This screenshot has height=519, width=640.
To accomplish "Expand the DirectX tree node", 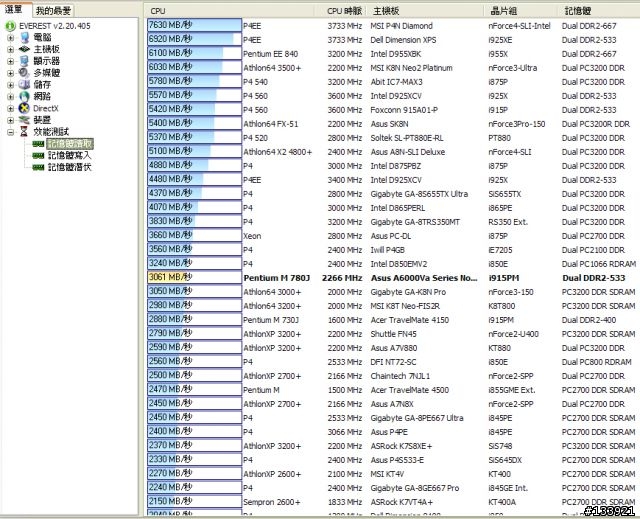I will point(10,109).
